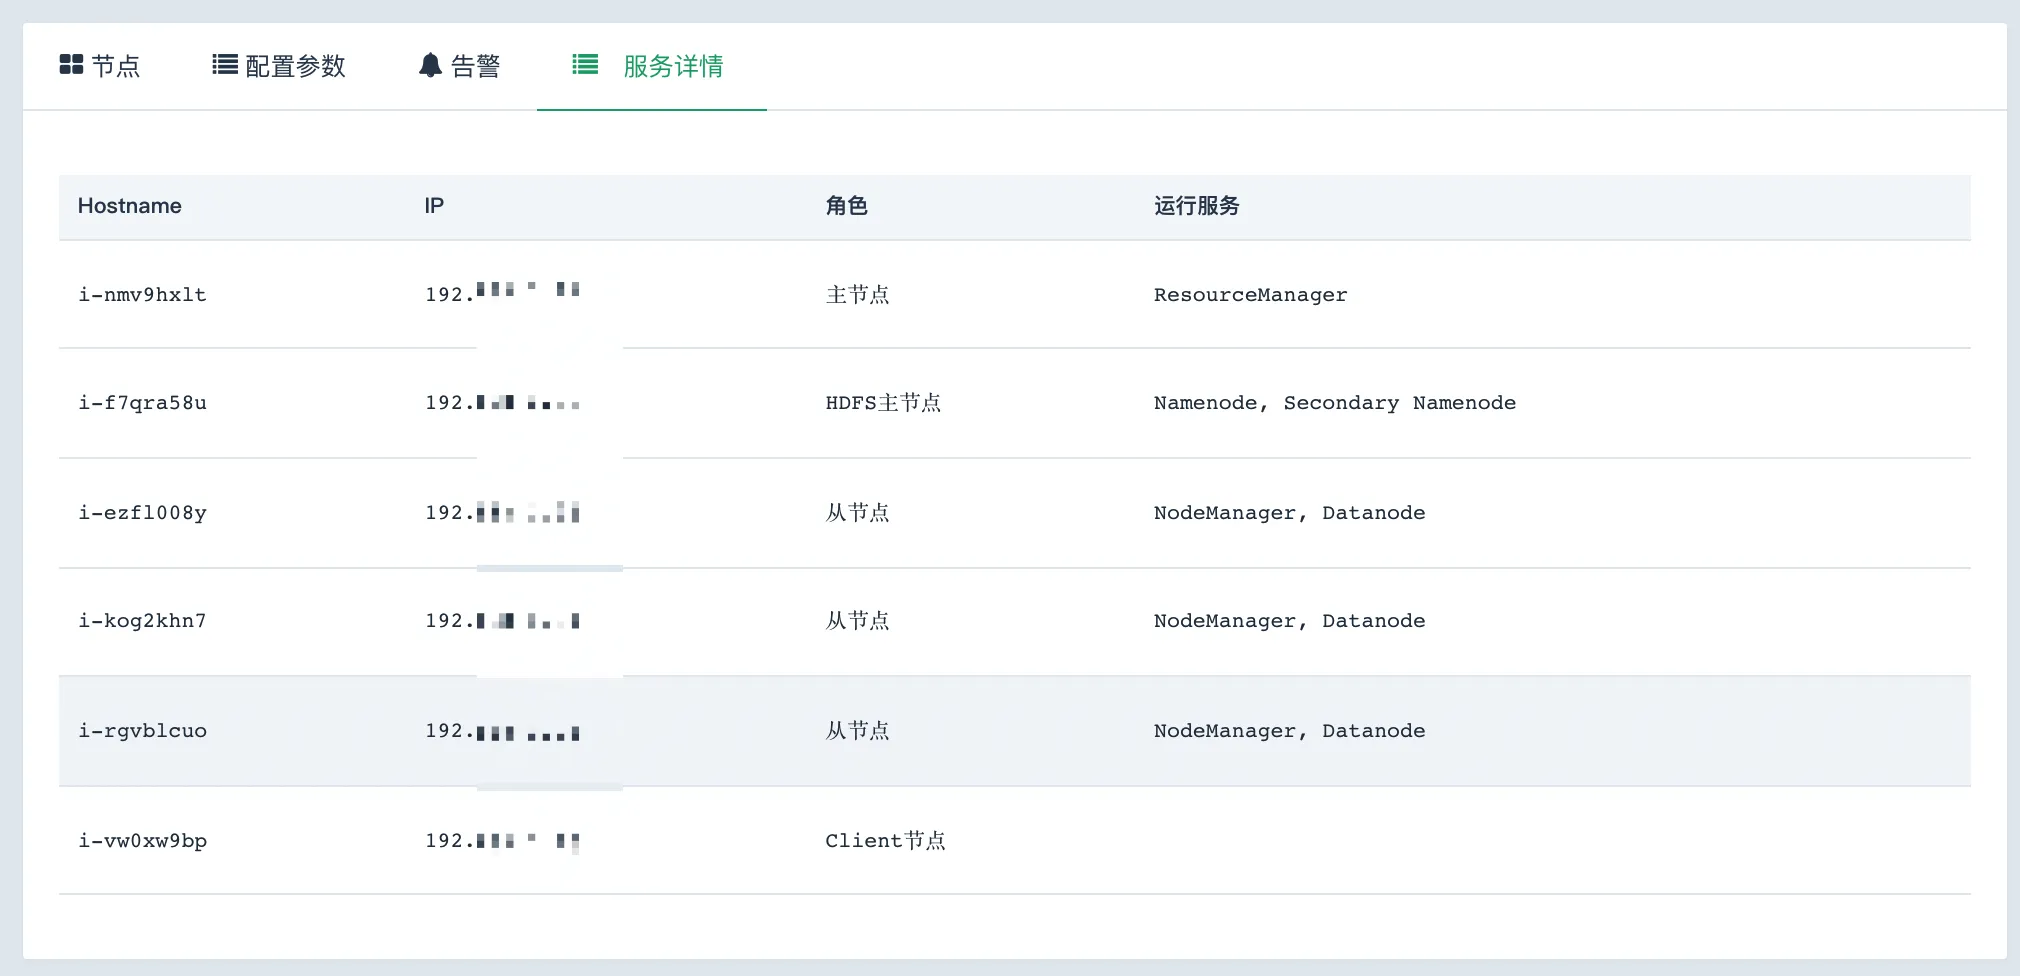Image resolution: width=2020 pixels, height=976 pixels.
Task: Click 从节点 in the i-rgvblcuo row
Action: coord(857,731)
